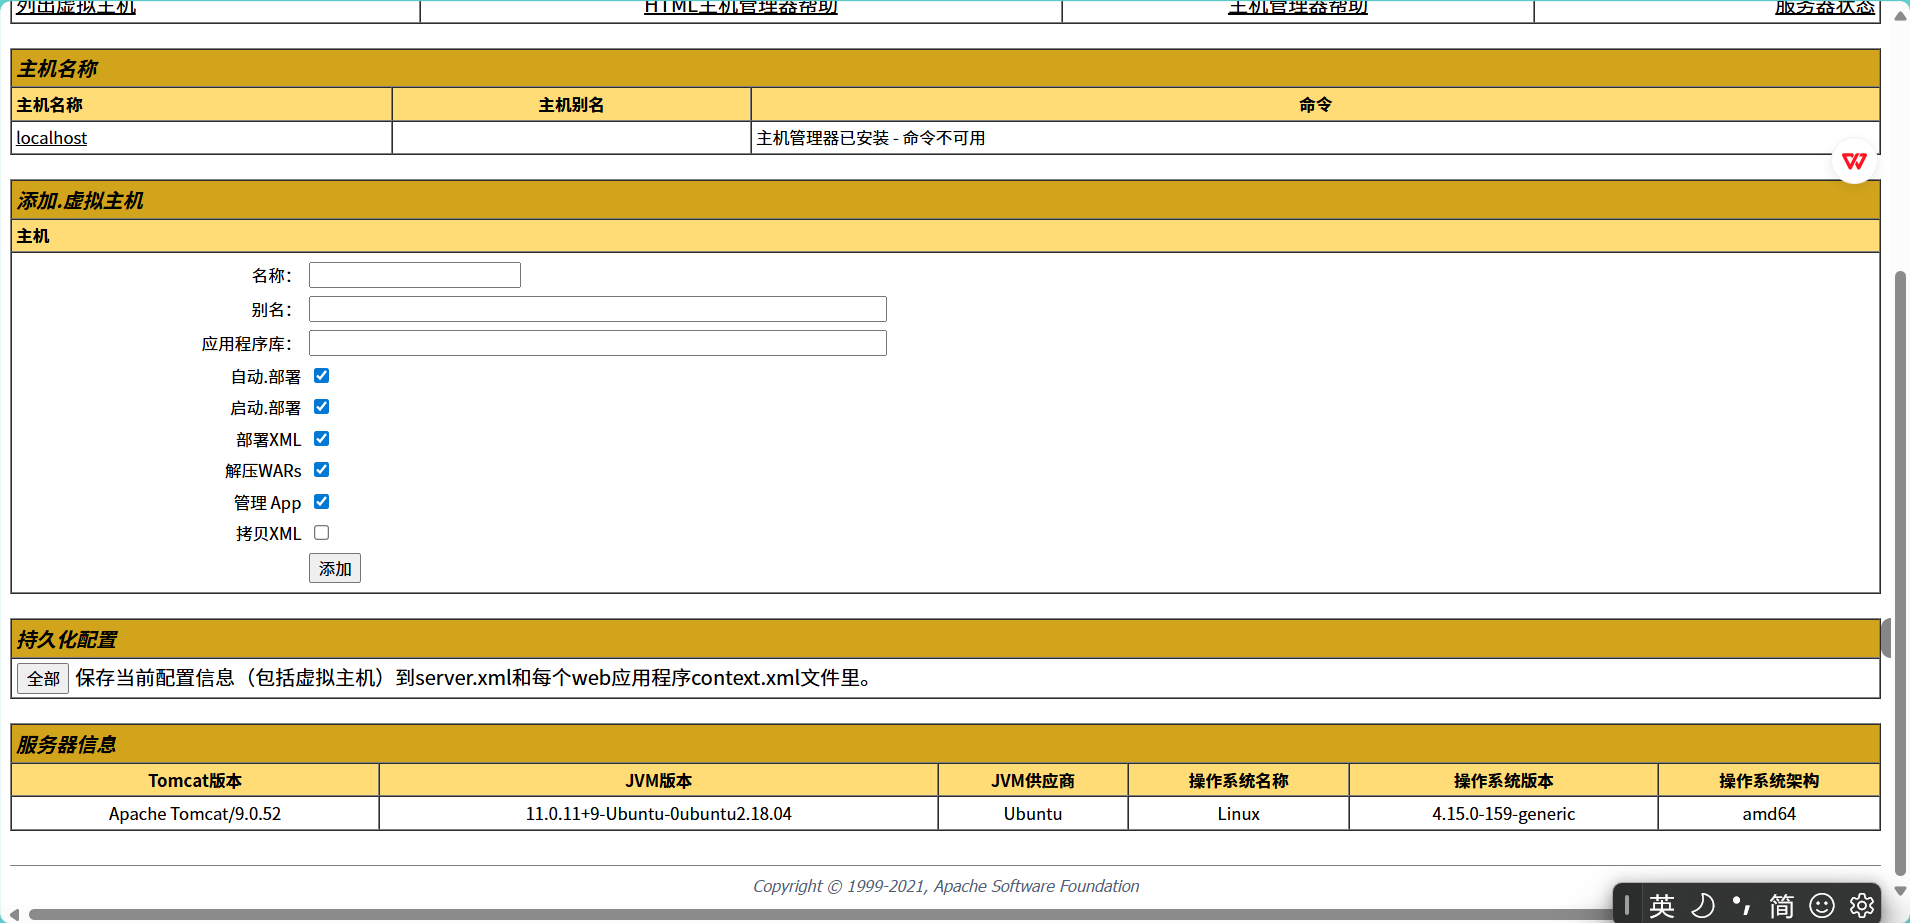This screenshot has width=1910, height=923.
Task: Click the 命令 column header
Action: point(1316,105)
